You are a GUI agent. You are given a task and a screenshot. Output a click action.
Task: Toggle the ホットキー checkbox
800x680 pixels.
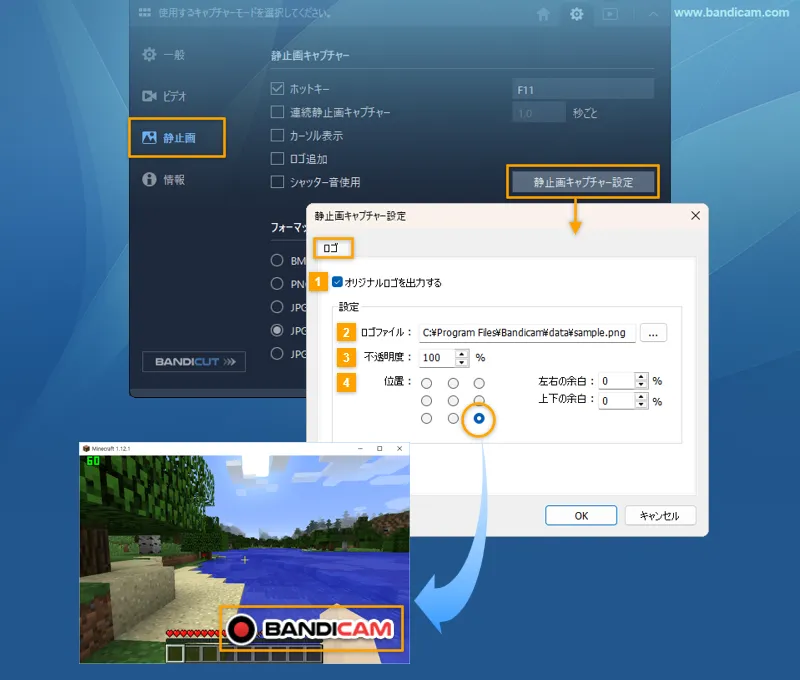click(277, 89)
